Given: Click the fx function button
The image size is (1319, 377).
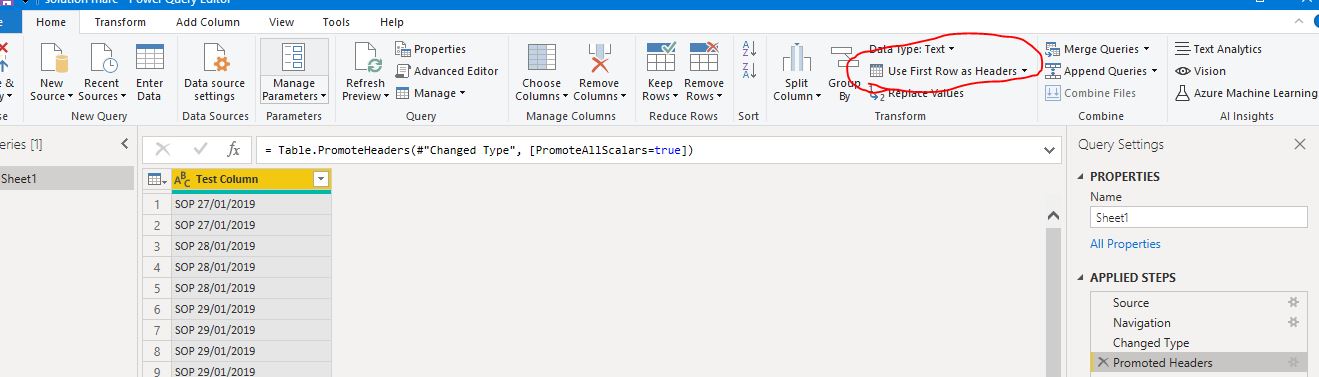Looking at the screenshot, I should [x=233, y=150].
